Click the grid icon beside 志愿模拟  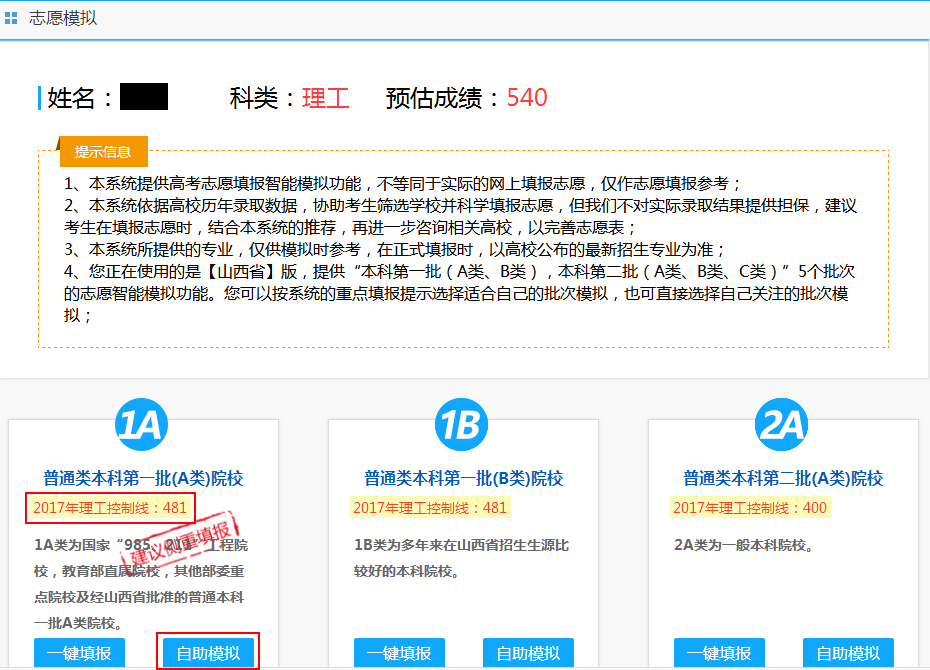tap(12, 19)
